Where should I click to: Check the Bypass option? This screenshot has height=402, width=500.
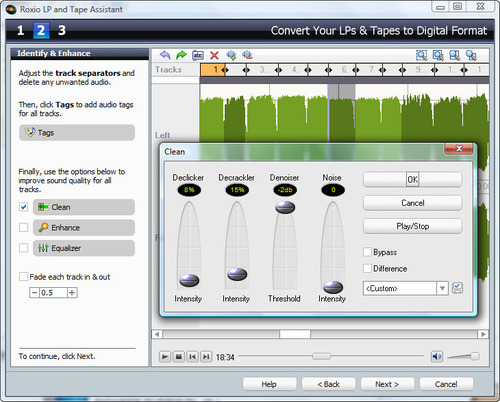coord(367,252)
